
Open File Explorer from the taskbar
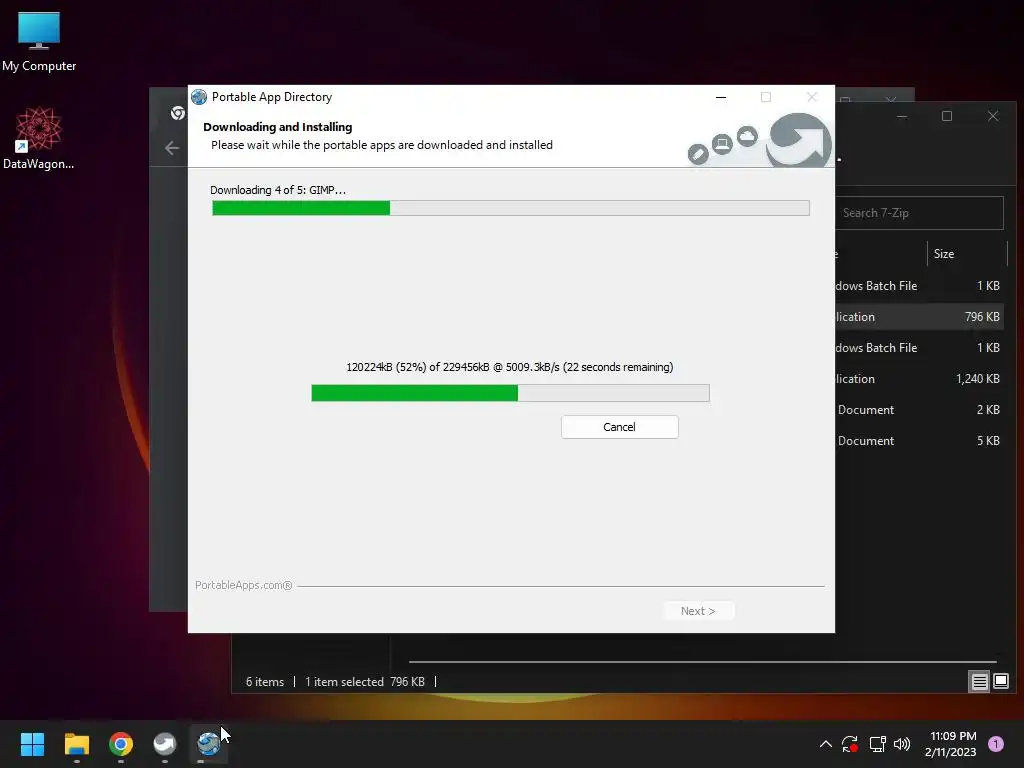[77, 744]
